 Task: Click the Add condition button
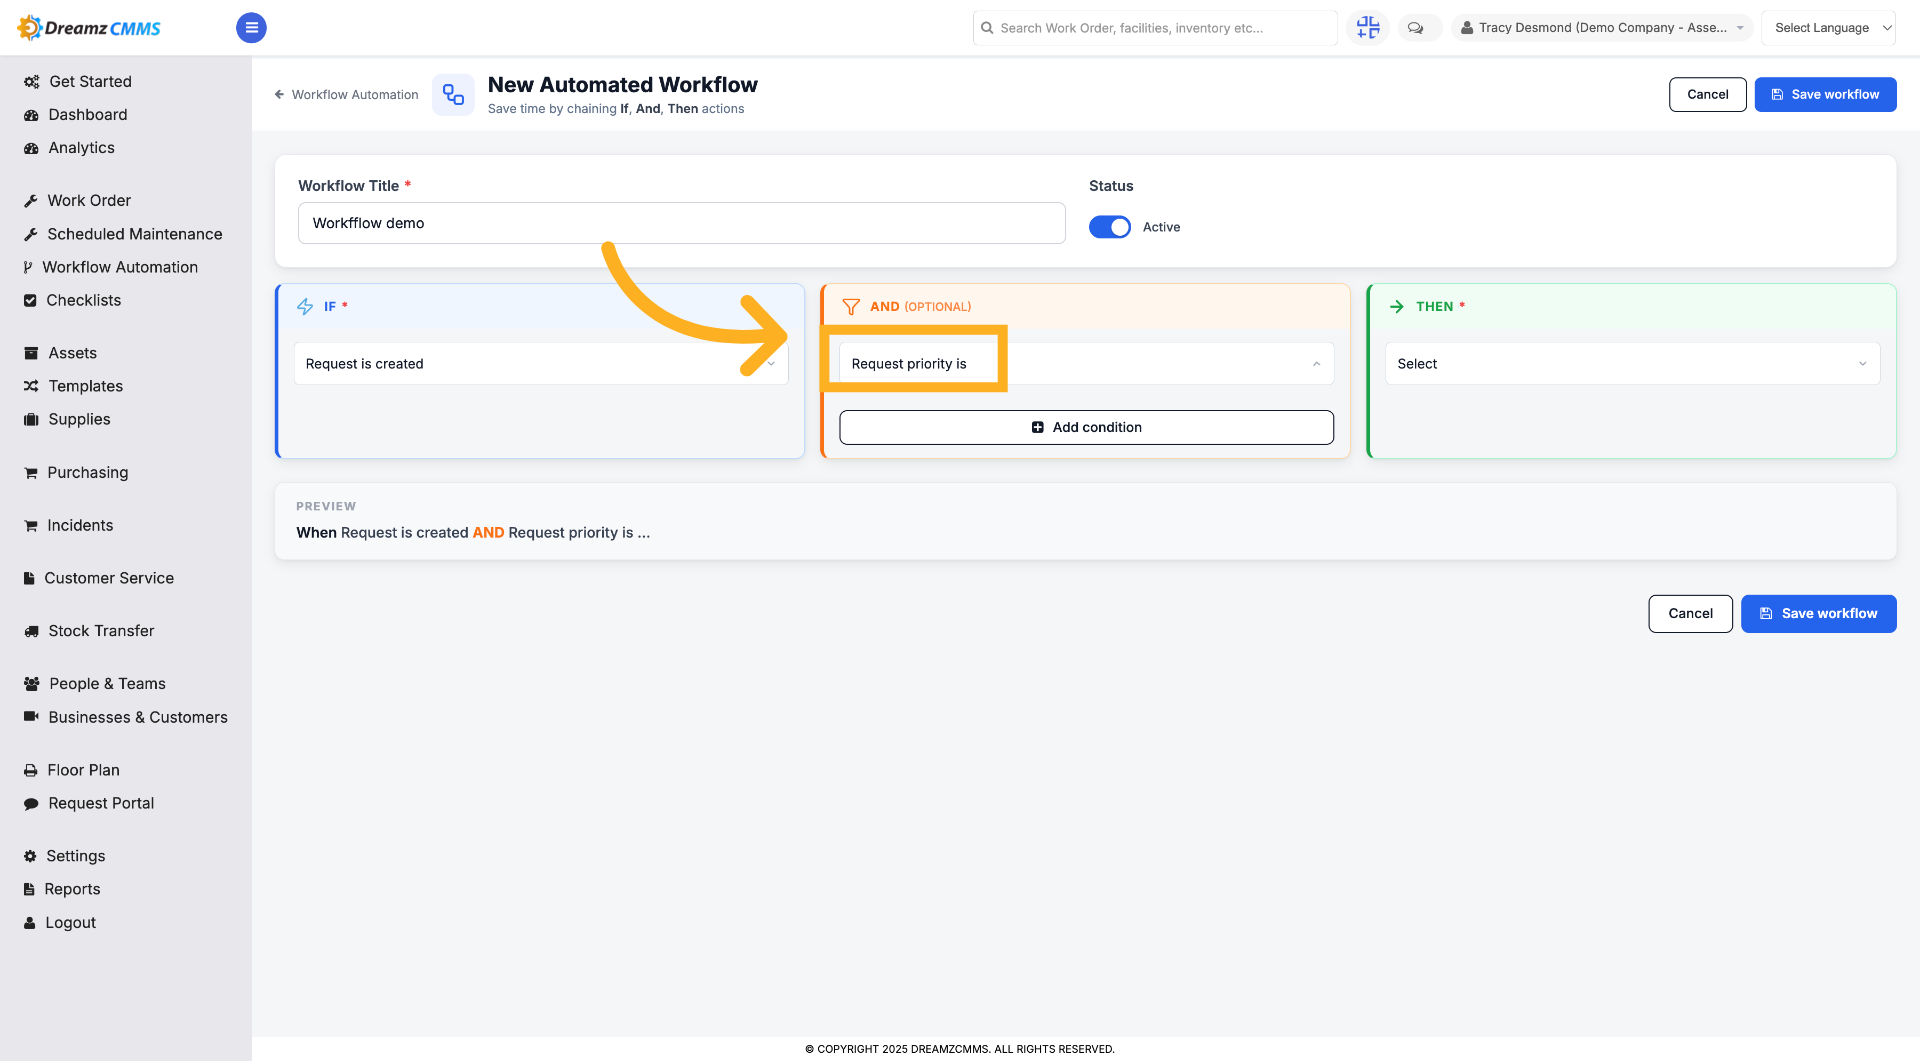(1086, 427)
